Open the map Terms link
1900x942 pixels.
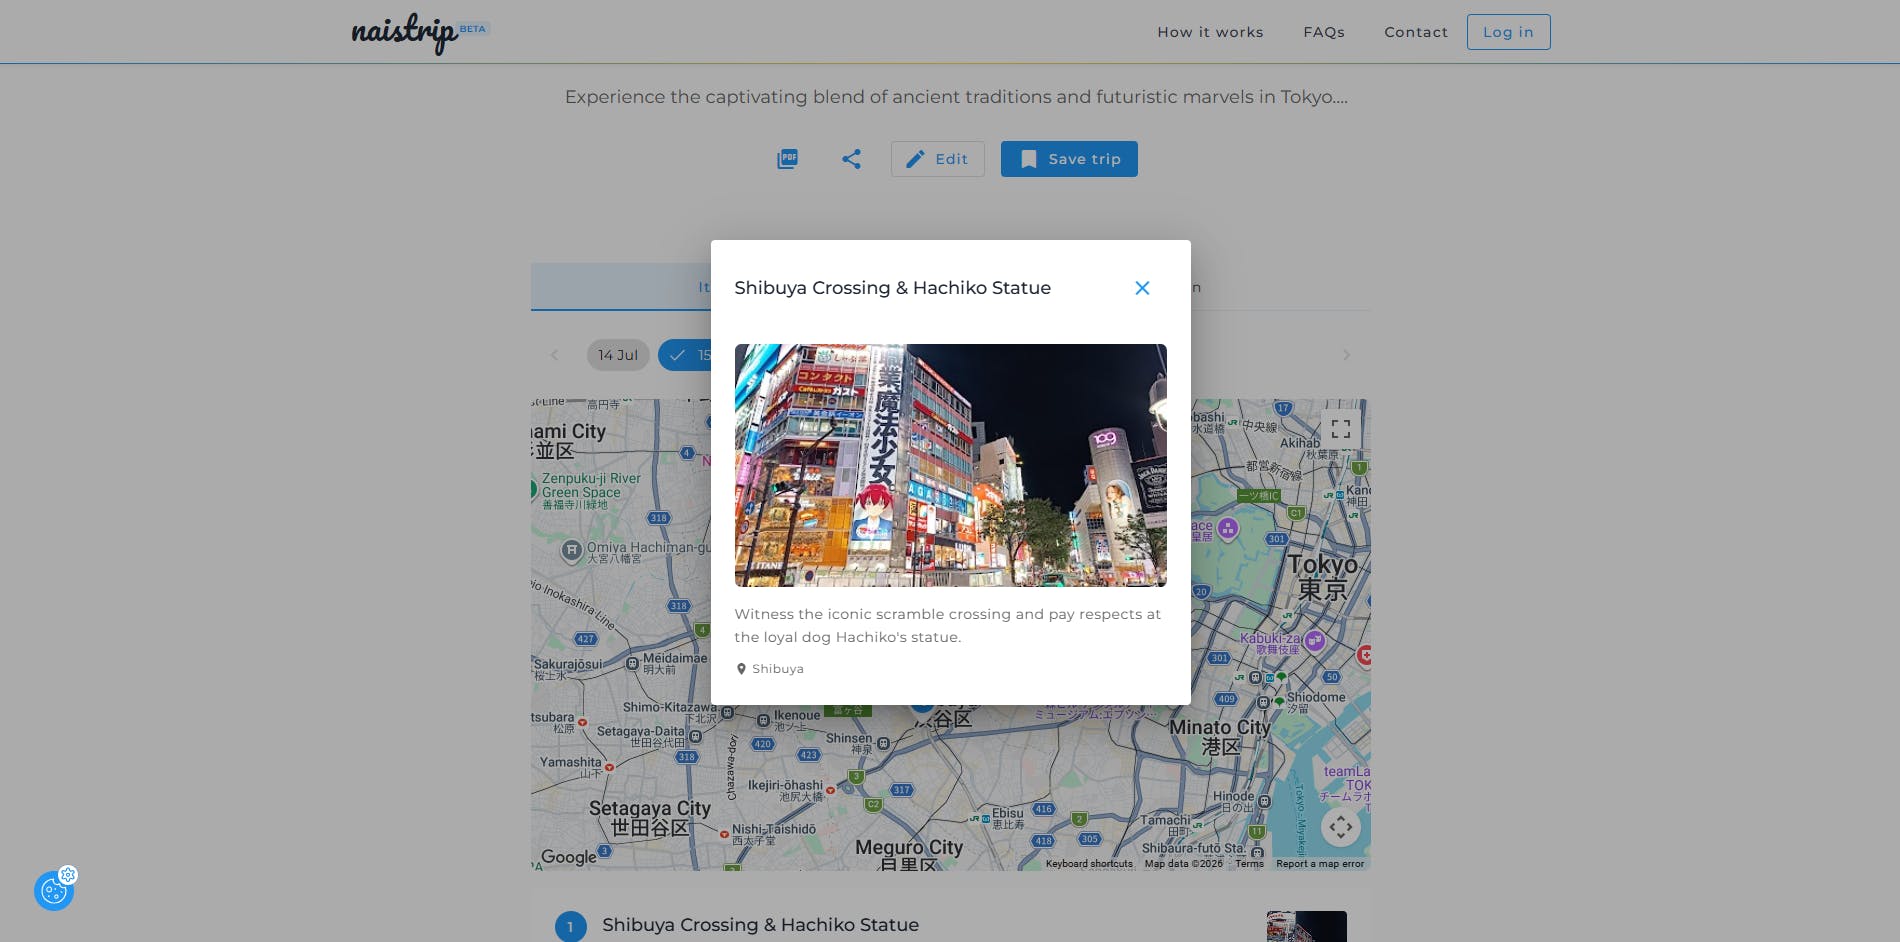[x=1249, y=864]
